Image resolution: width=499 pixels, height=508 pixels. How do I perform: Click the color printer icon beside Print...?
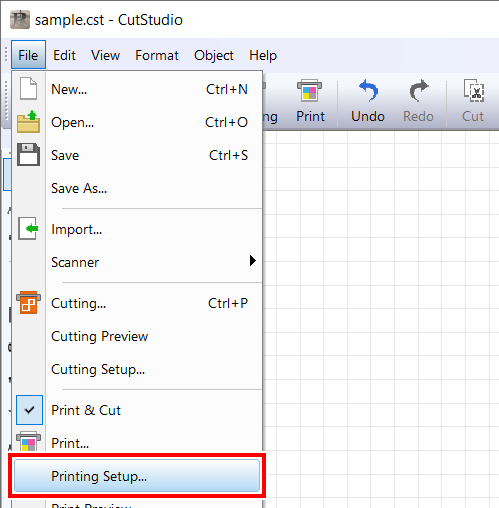click(28, 442)
